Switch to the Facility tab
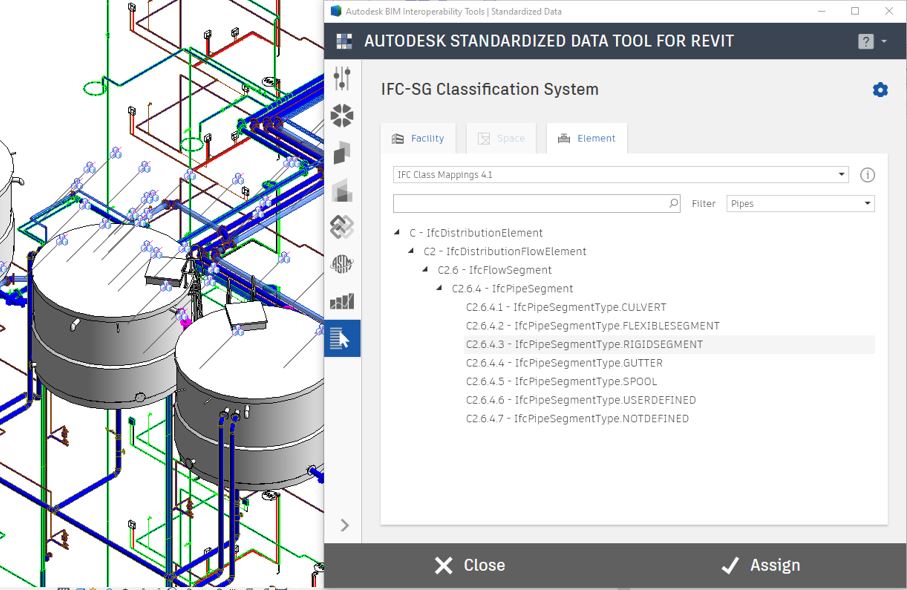This screenshot has height=590, width=907. point(418,139)
